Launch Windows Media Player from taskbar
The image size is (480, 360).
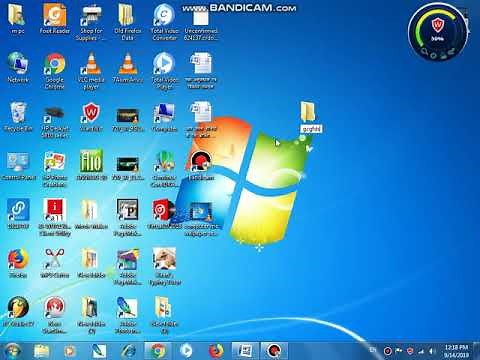coord(70,351)
